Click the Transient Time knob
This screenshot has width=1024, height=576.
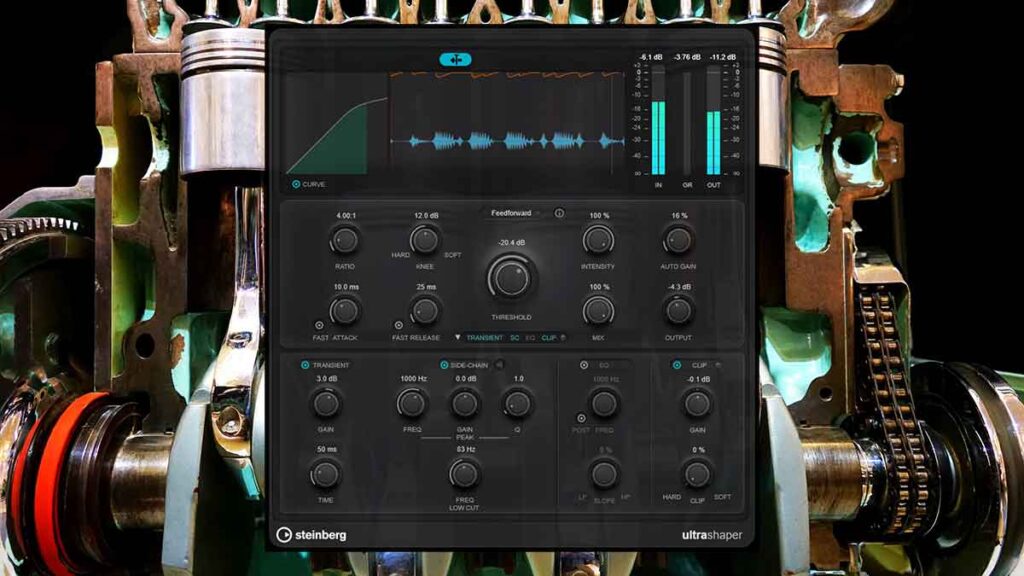pyautogui.click(x=325, y=474)
